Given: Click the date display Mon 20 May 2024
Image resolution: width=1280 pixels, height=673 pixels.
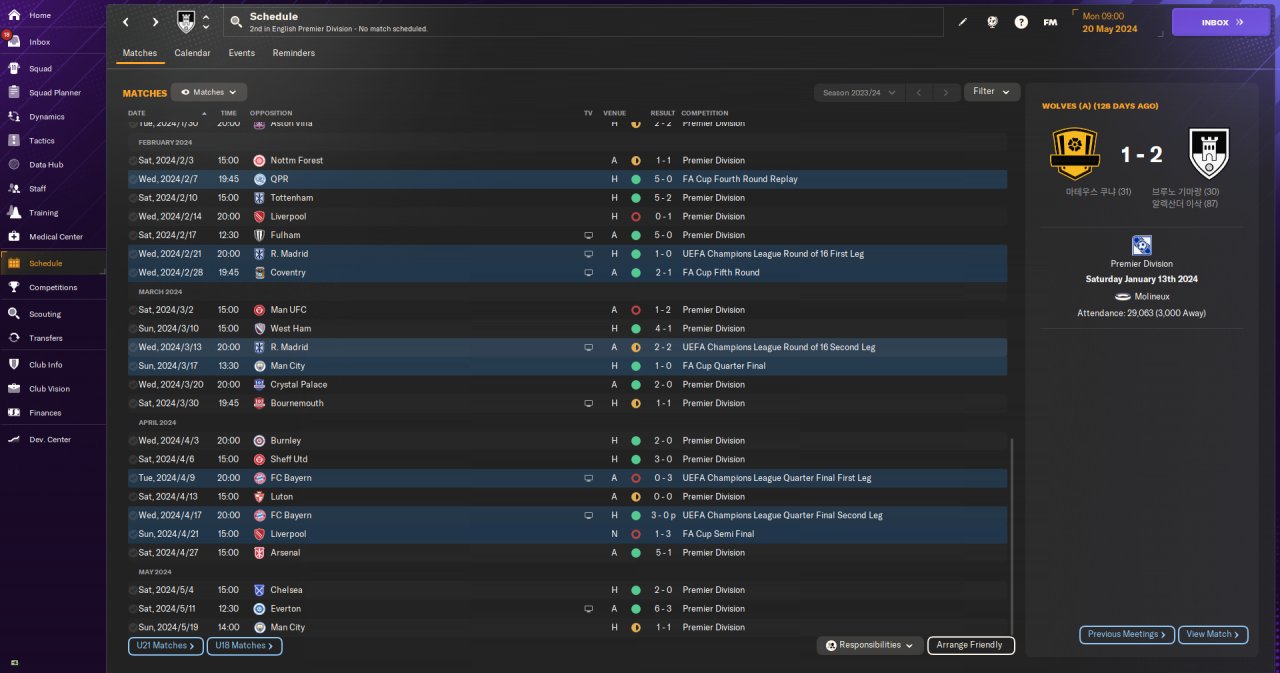Looking at the screenshot, I should [1111, 22].
